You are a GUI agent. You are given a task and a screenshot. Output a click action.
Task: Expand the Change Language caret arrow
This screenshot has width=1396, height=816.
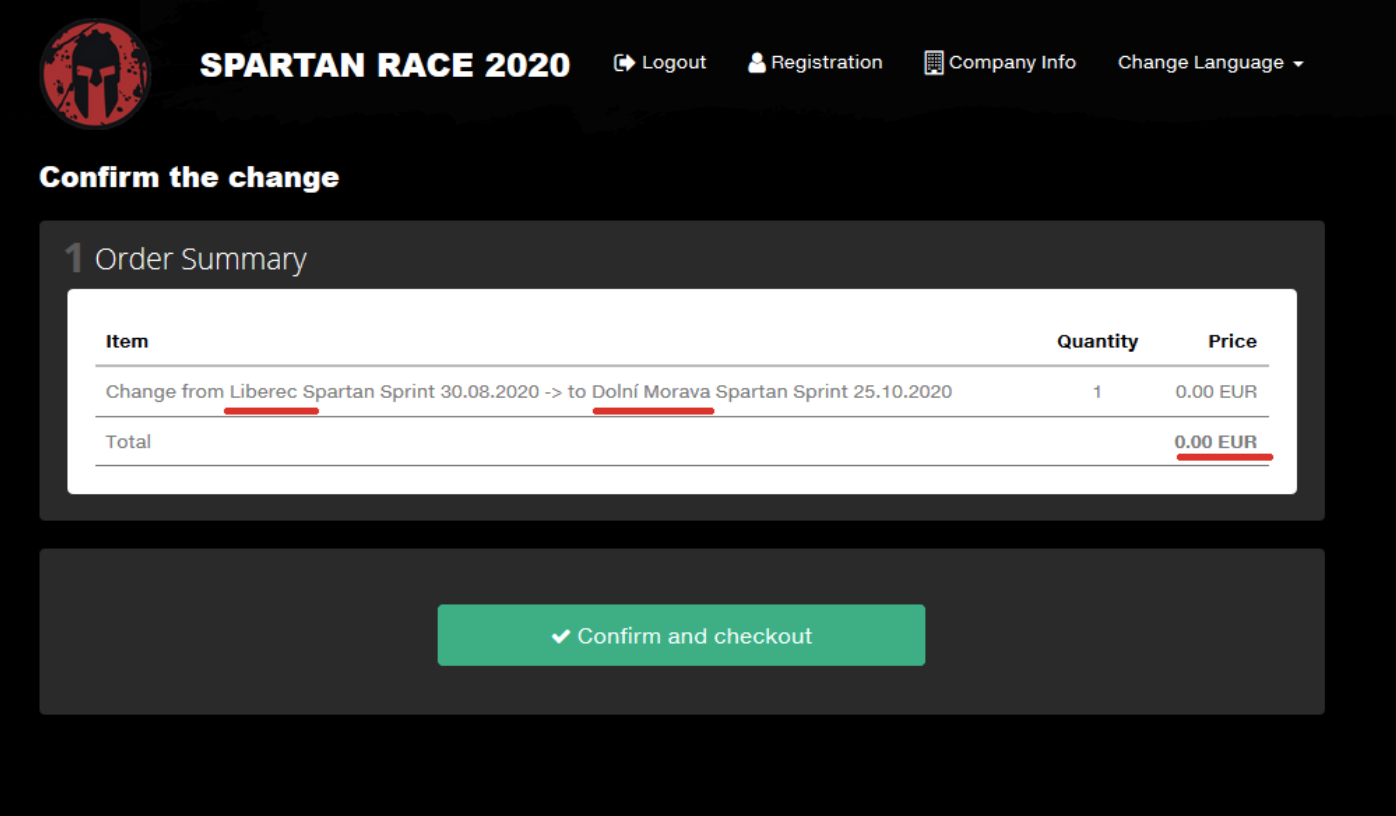click(1298, 64)
